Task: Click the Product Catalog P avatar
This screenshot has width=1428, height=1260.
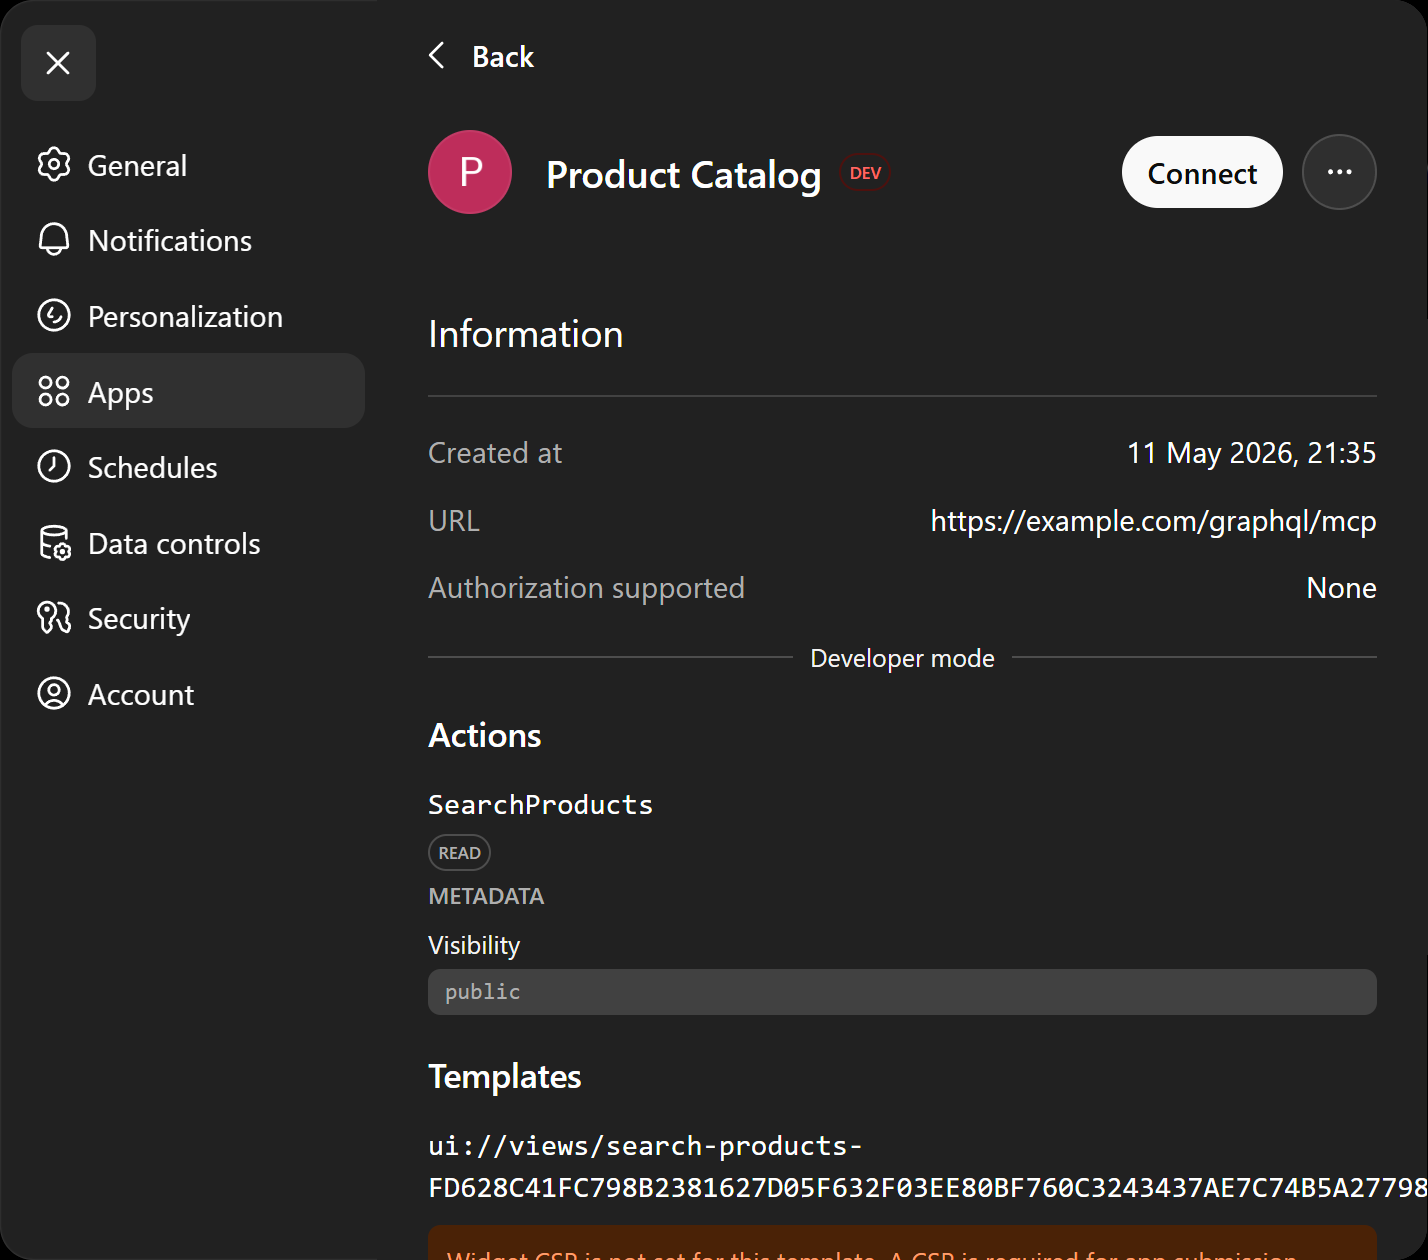Action: click(470, 172)
